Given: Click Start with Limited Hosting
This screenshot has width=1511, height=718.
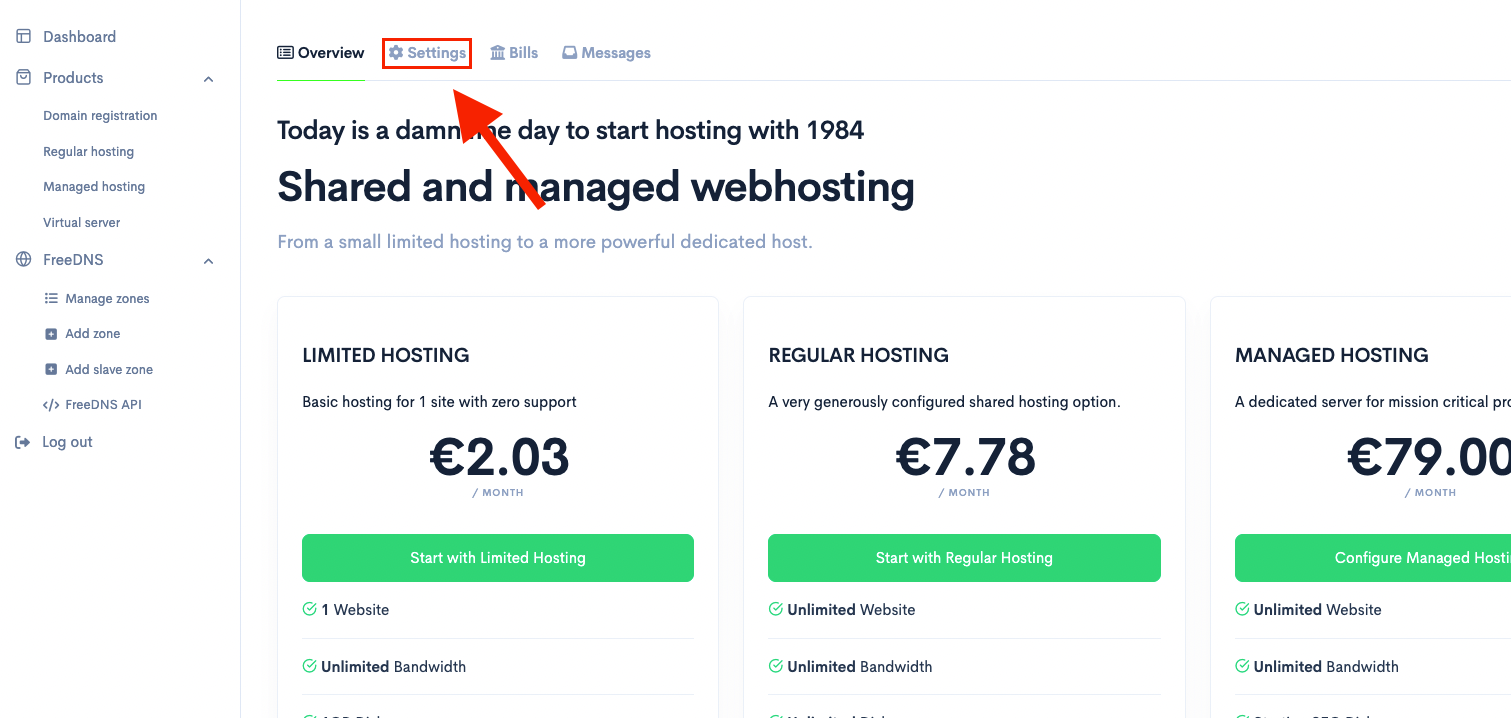Looking at the screenshot, I should pyautogui.click(x=497, y=558).
